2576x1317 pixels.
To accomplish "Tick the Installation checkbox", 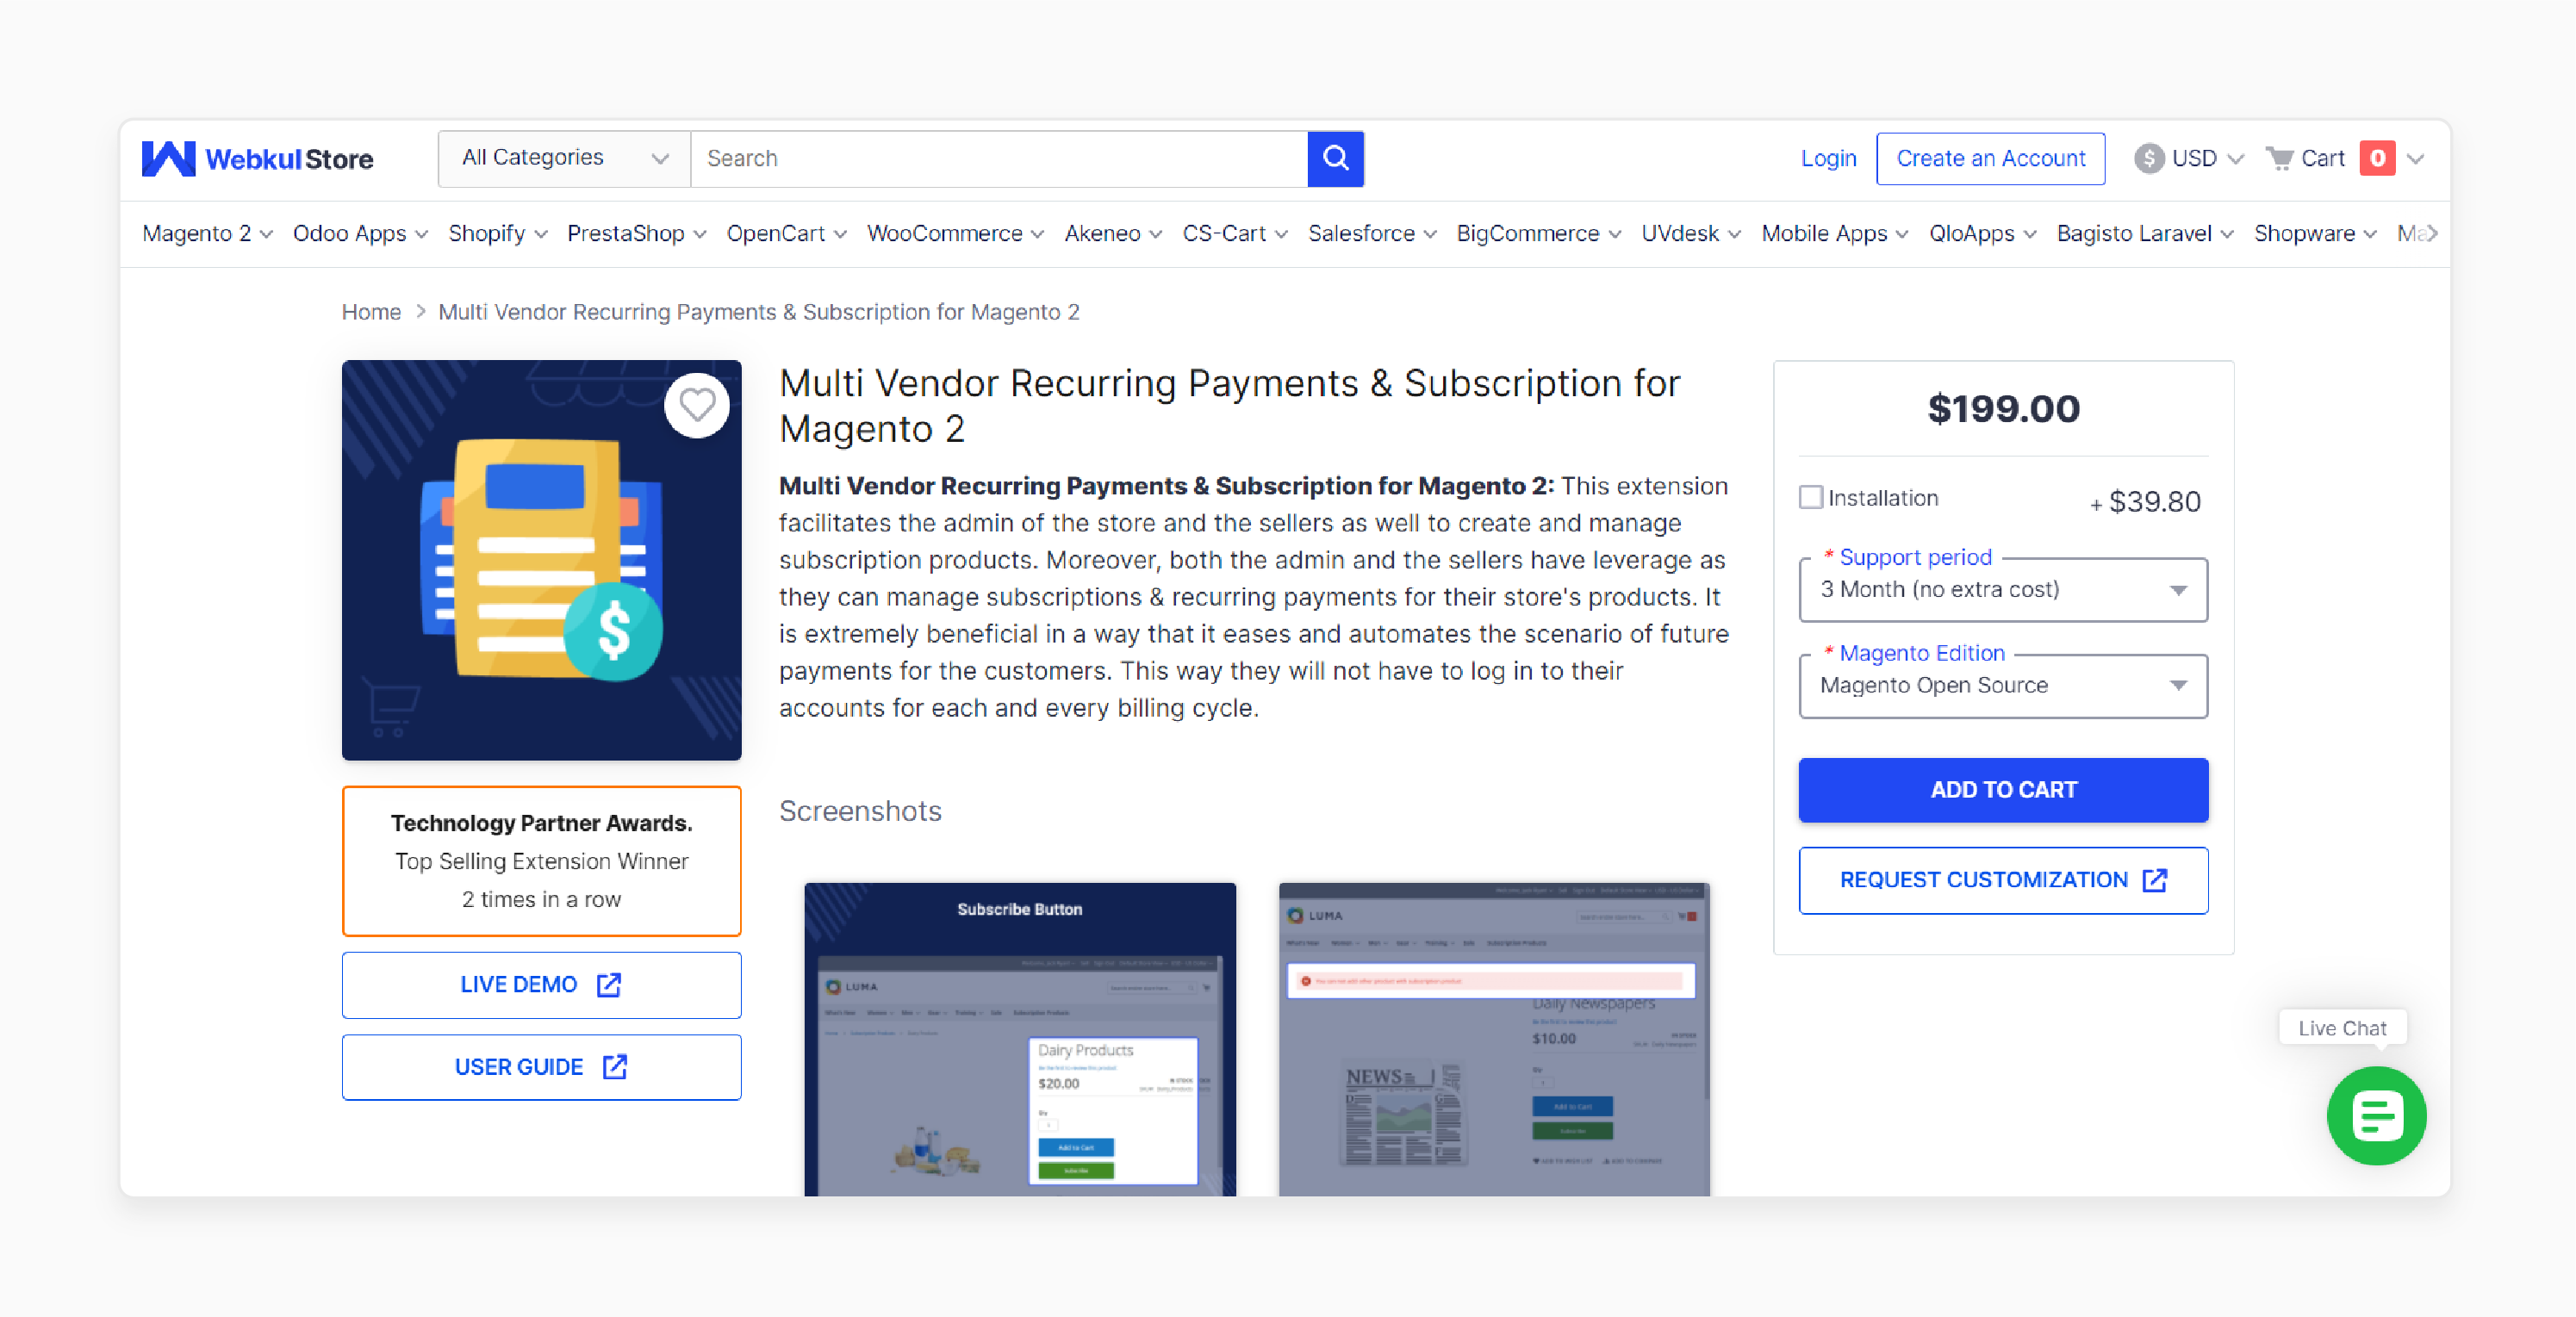I will (x=1810, y=497).
